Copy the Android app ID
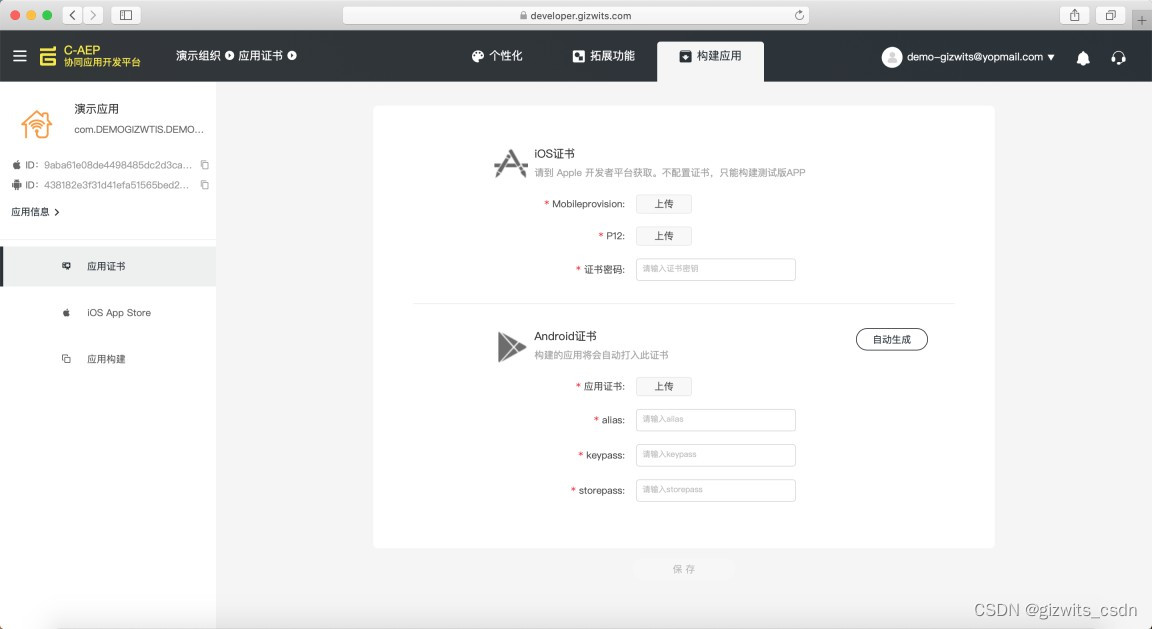The width and height of the screenshot is (1152, 629). pos(205,185)
